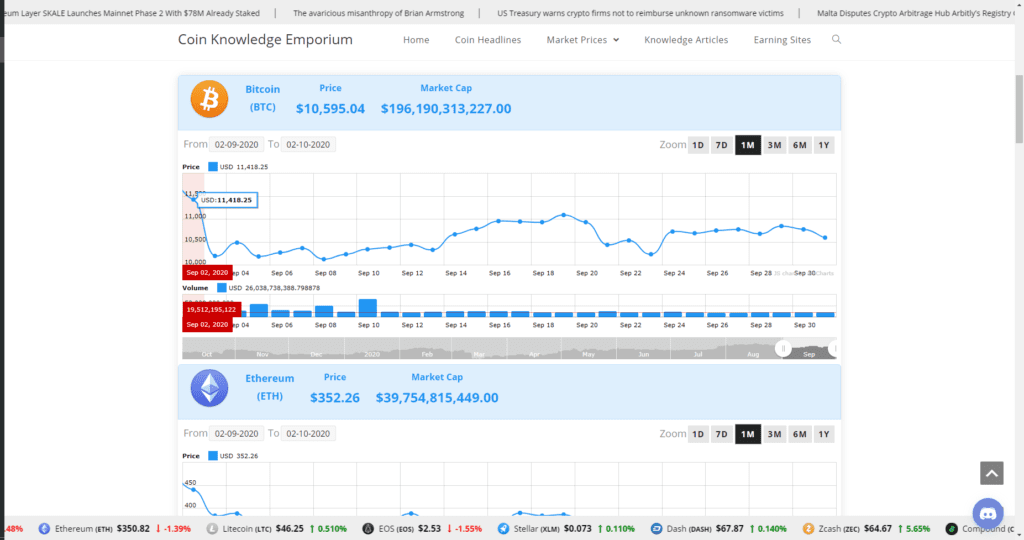Click Ethereum price $352.26
This screenshot has width=1024, height=540.
(334, 398)
